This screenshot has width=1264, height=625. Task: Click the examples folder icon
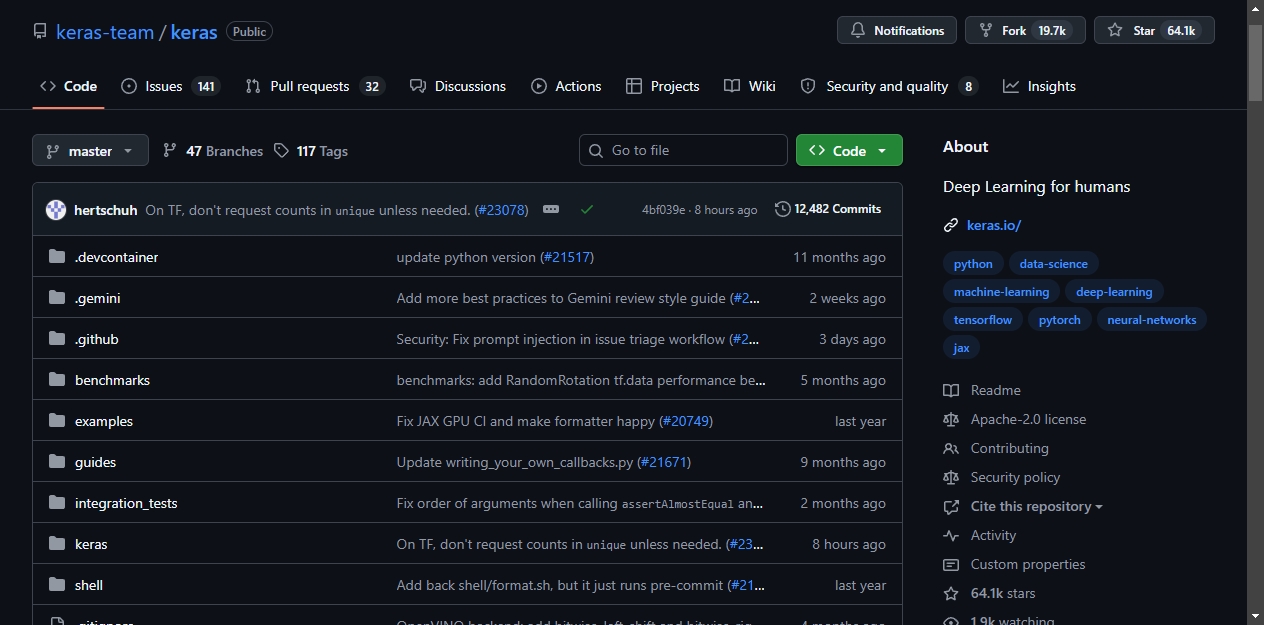pos(57,421)
